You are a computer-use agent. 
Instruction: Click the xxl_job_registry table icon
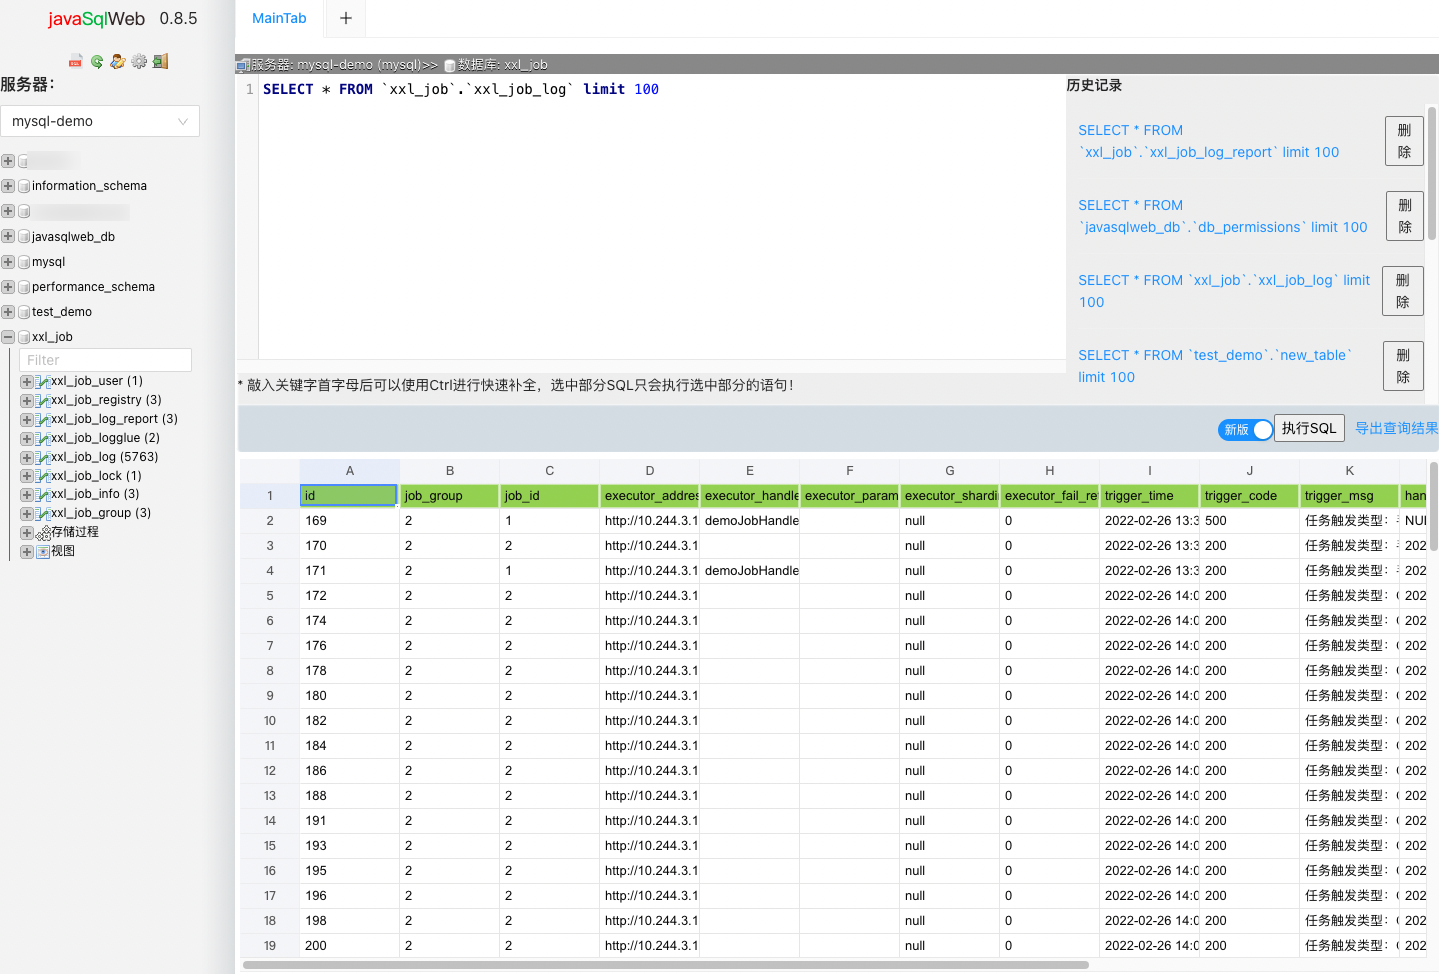click(43, 400)
